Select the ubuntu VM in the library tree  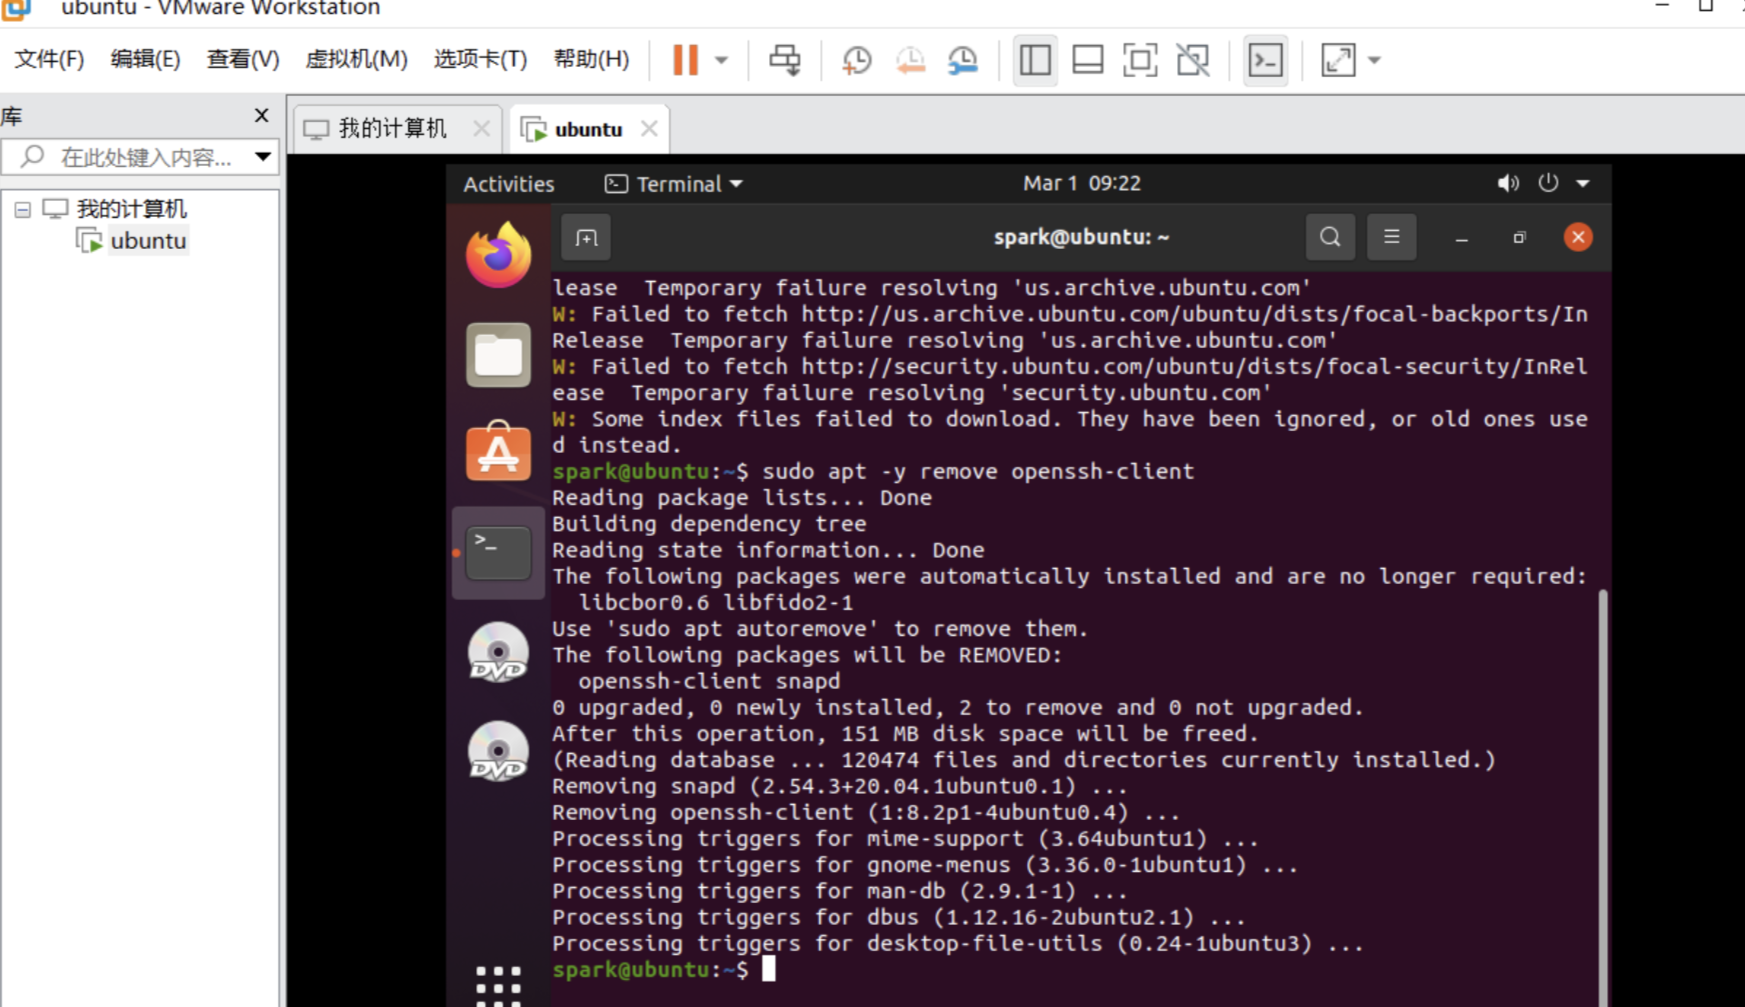point(148,240)
